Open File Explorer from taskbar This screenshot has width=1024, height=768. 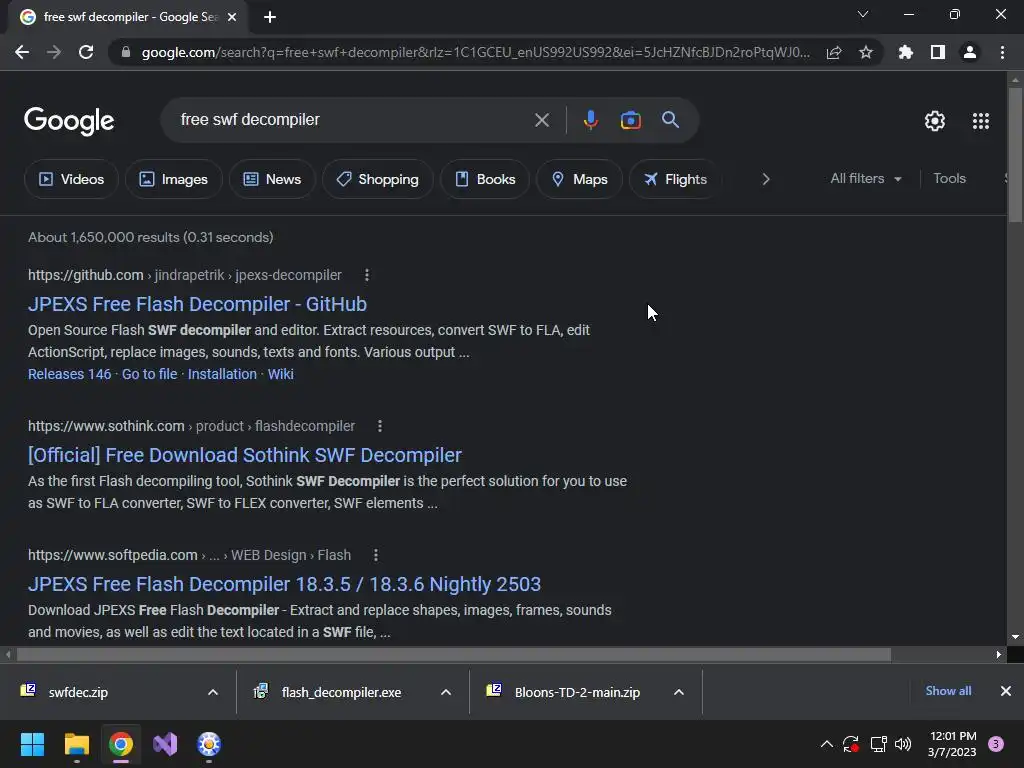click(76, 744)
